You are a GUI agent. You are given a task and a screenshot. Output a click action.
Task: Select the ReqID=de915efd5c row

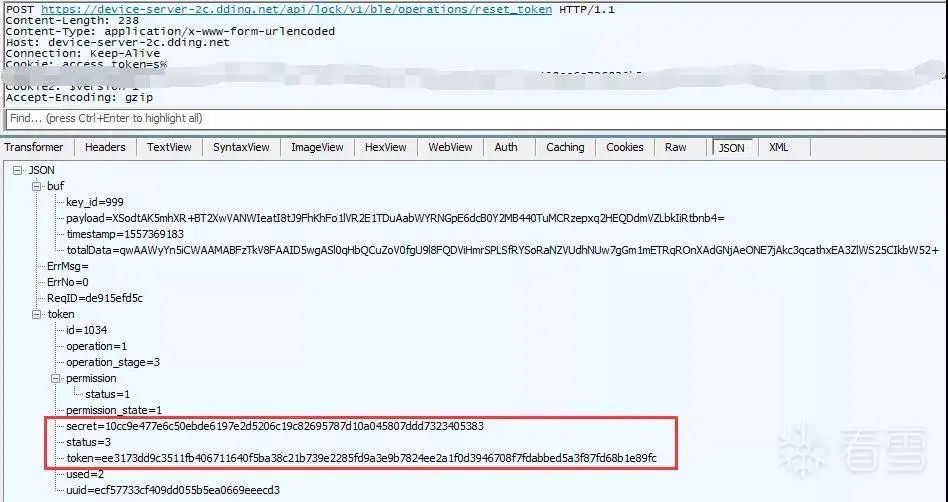(x=95, y=298)
